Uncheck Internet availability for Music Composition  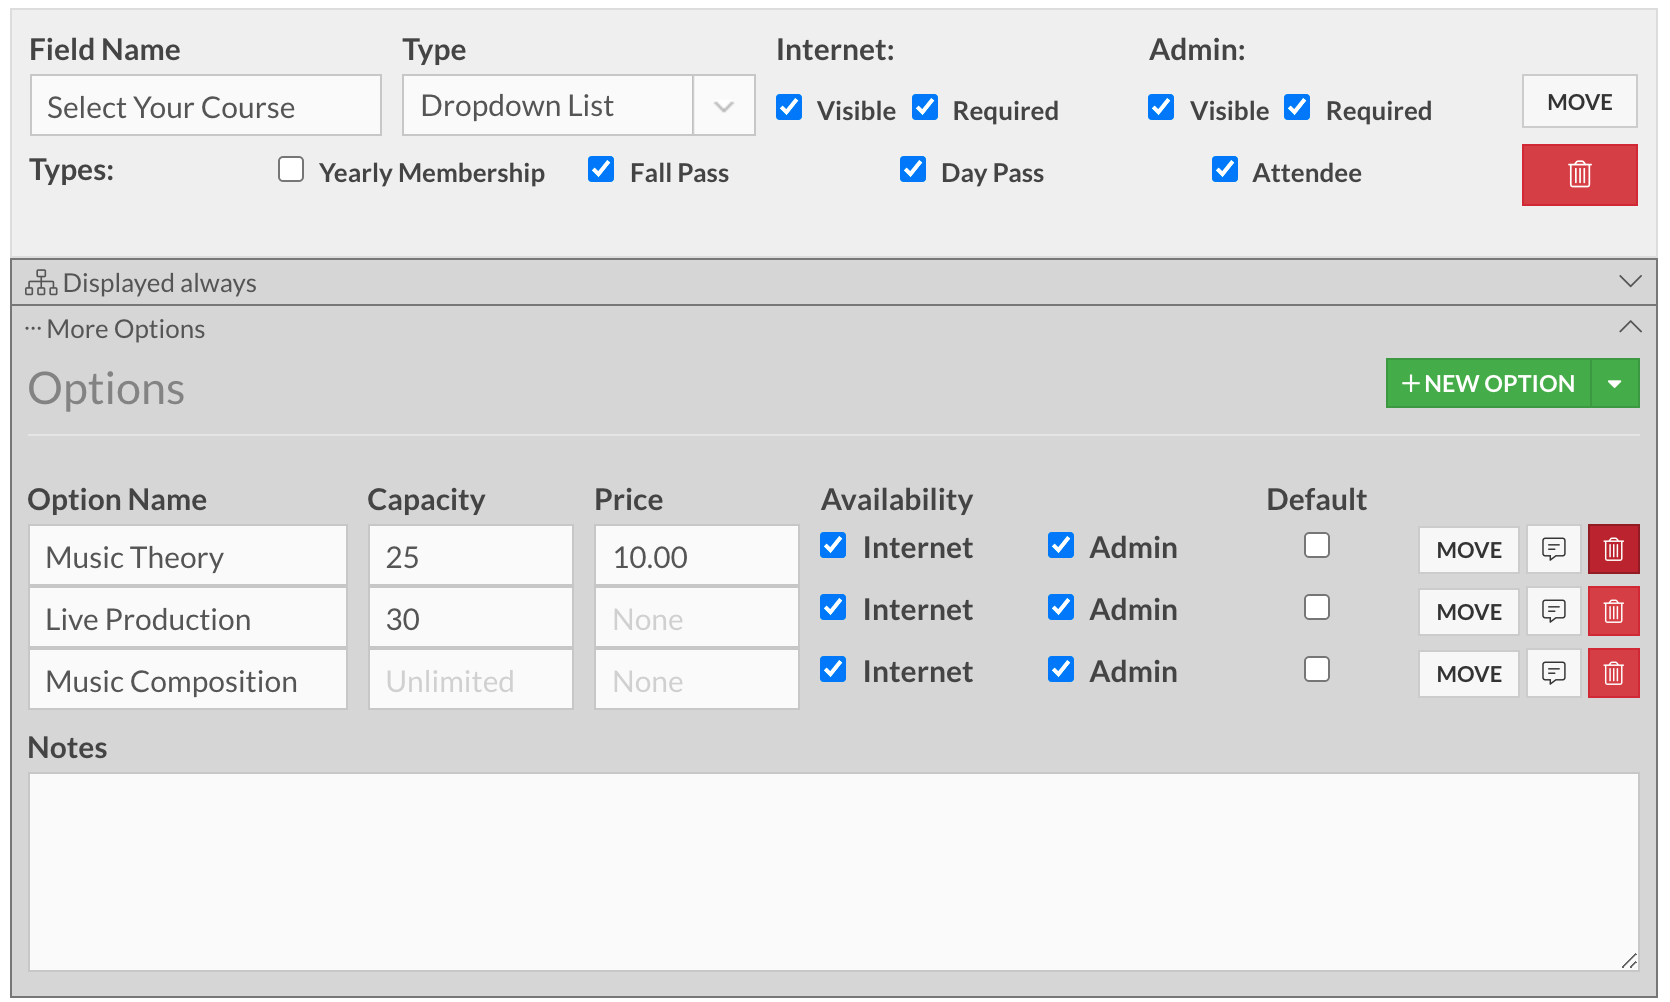pyautogui.click(x=833, y=669)
